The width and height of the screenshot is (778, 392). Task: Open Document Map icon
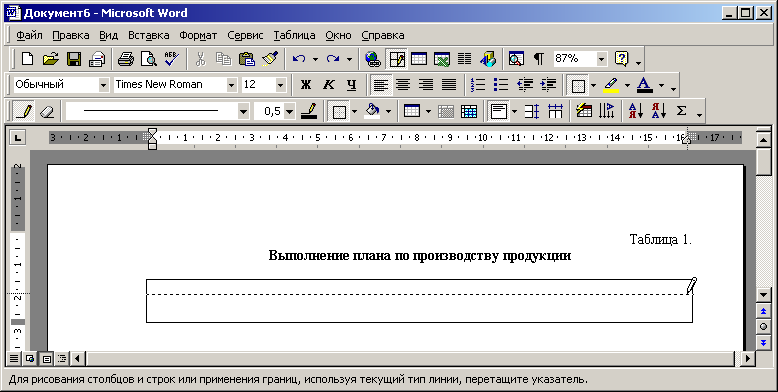pyautogui.click(x=516, y=59)
